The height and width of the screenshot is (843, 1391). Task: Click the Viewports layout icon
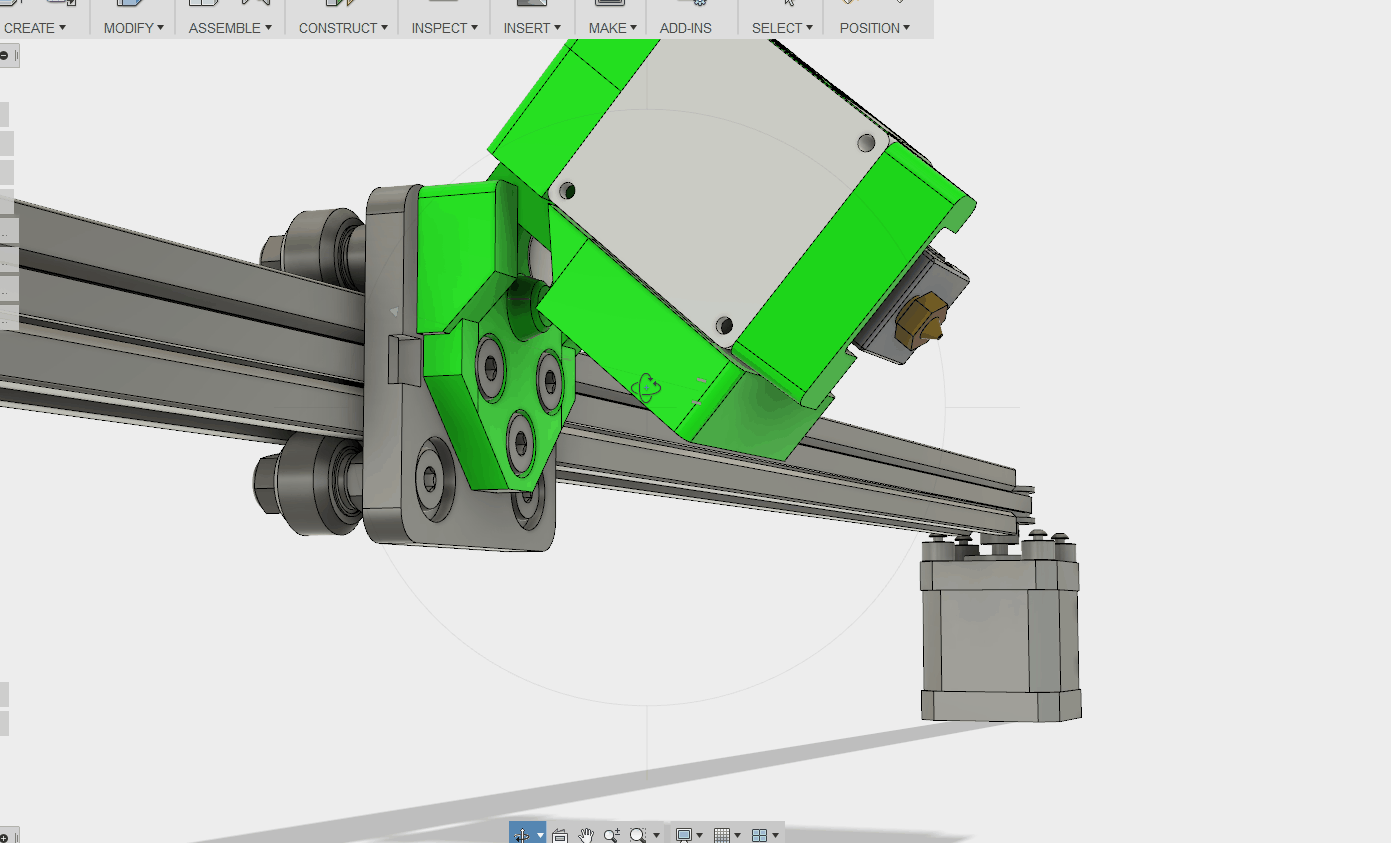pos(760,835)
